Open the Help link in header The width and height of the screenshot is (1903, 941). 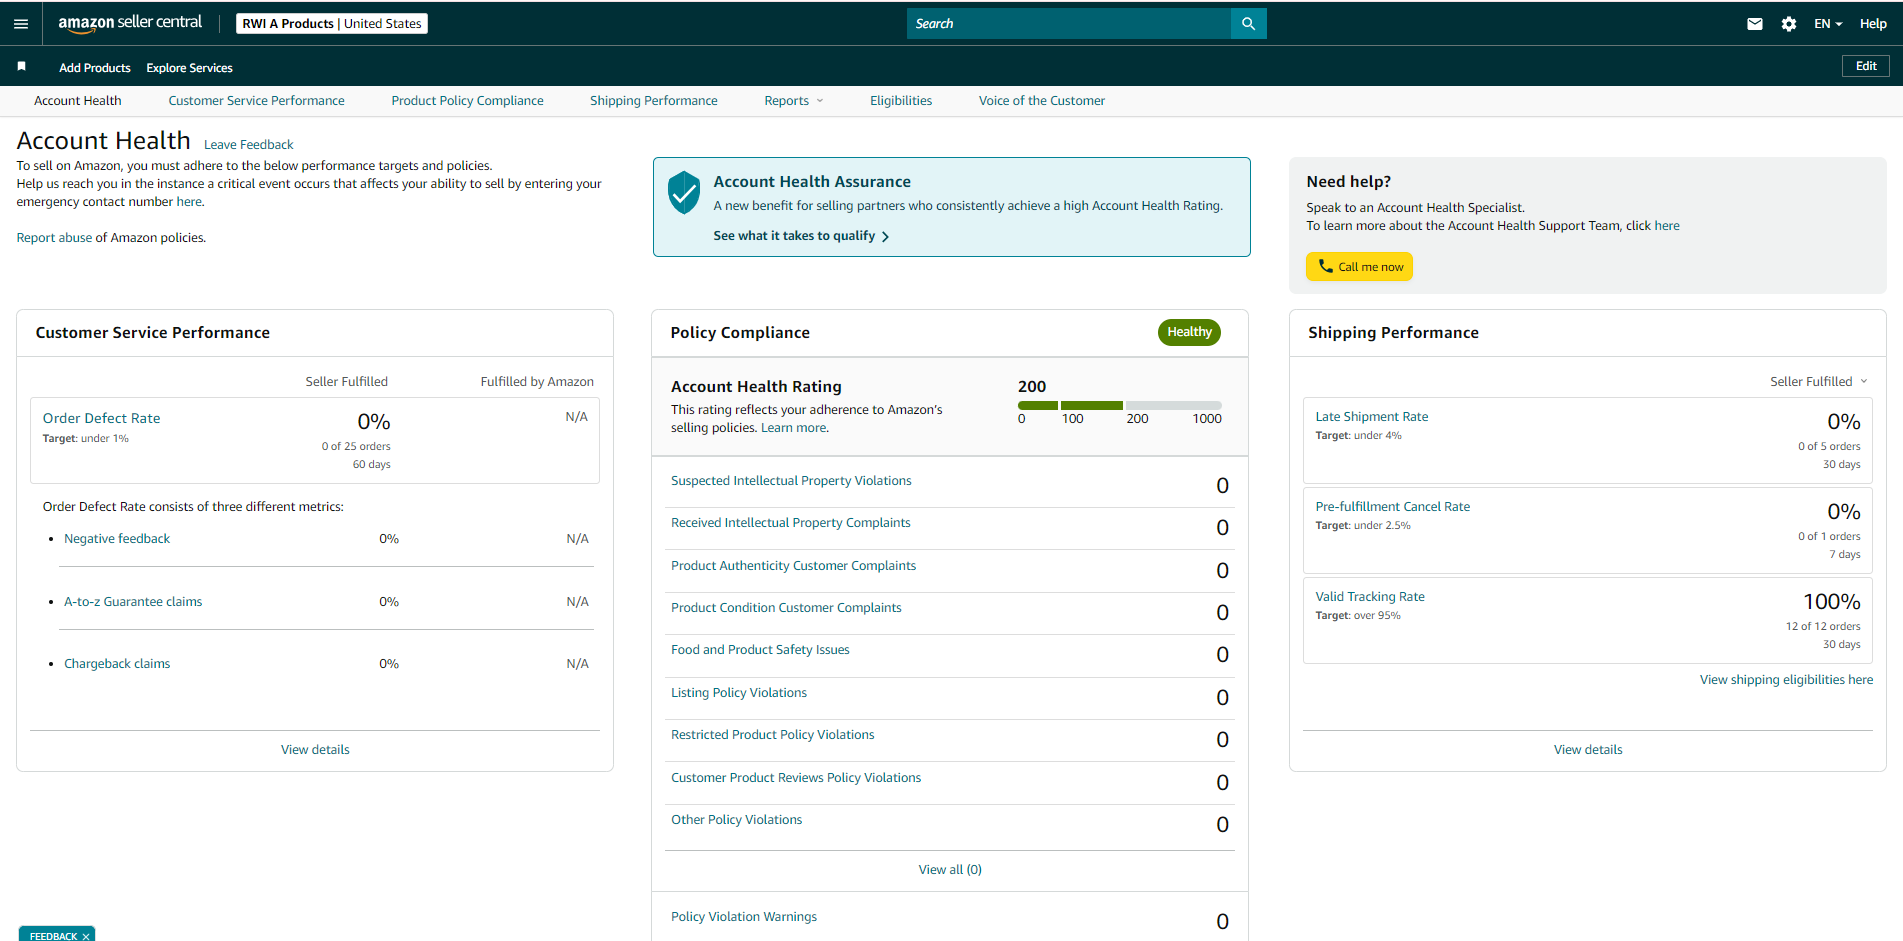[1873, 24]
